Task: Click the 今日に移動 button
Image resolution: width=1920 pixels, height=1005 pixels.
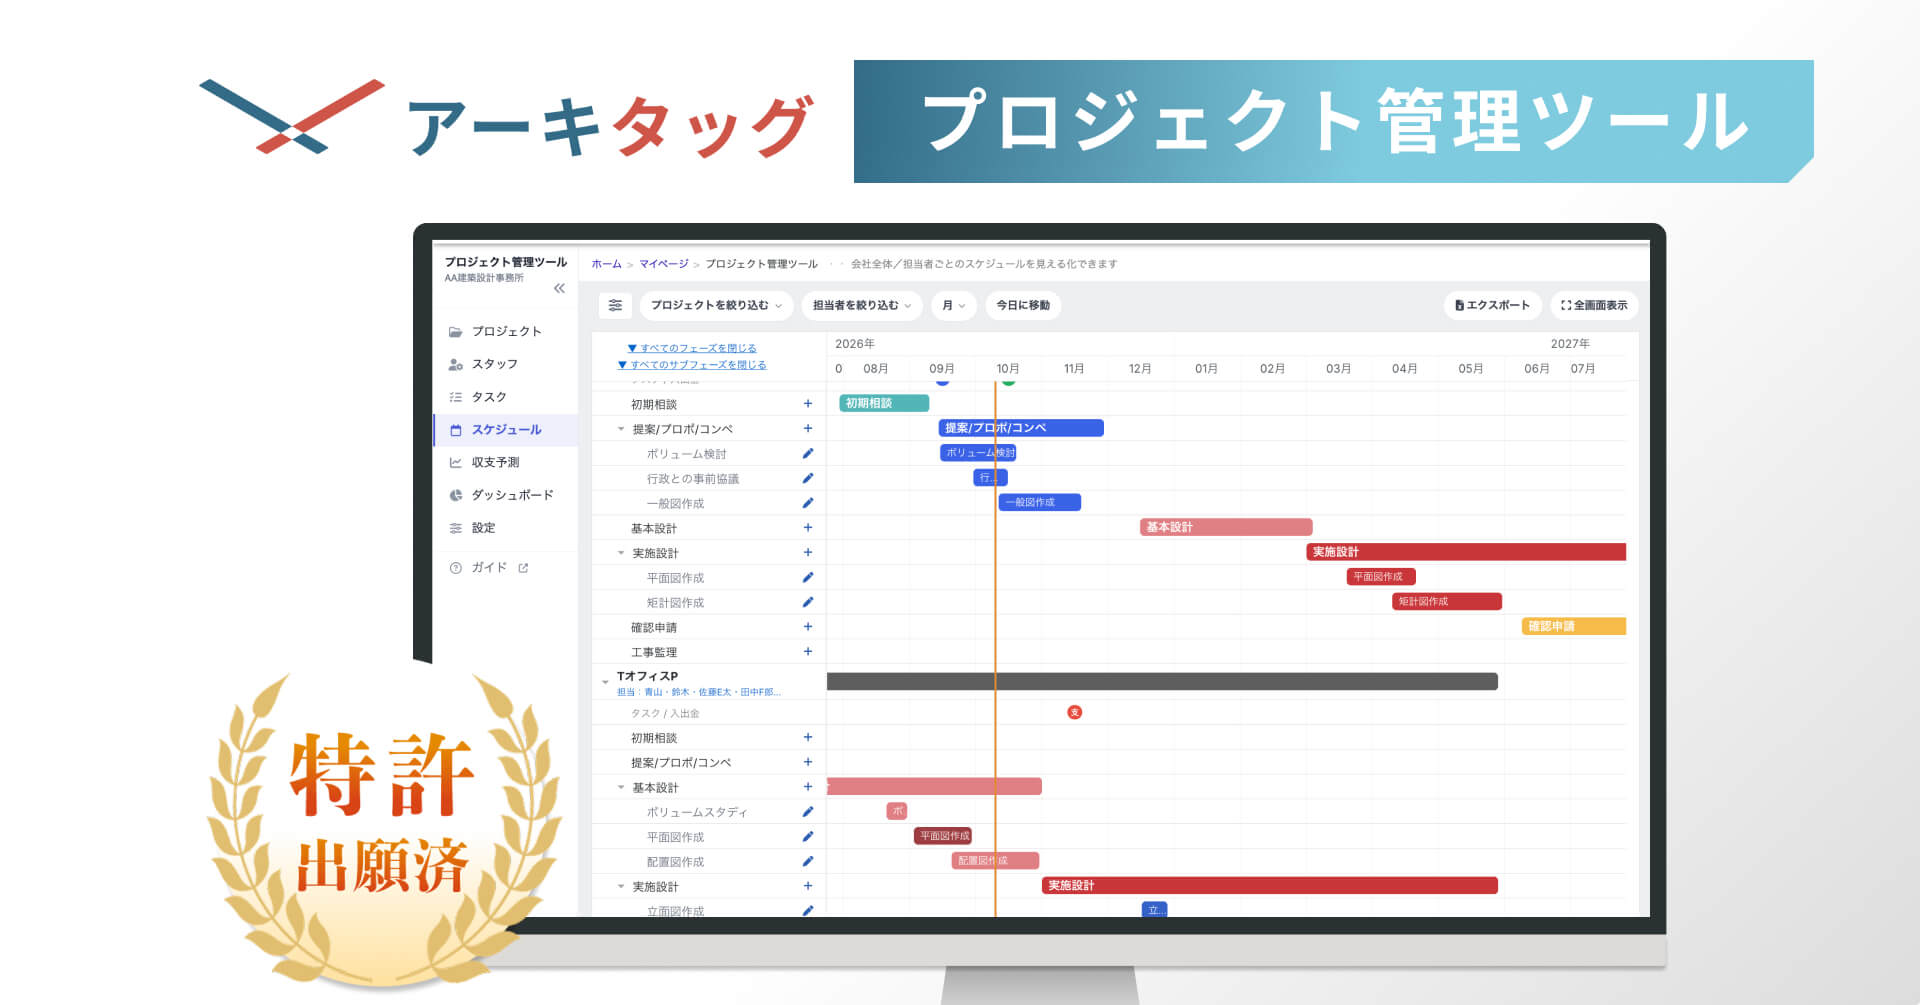Action: pos(1023,305)
